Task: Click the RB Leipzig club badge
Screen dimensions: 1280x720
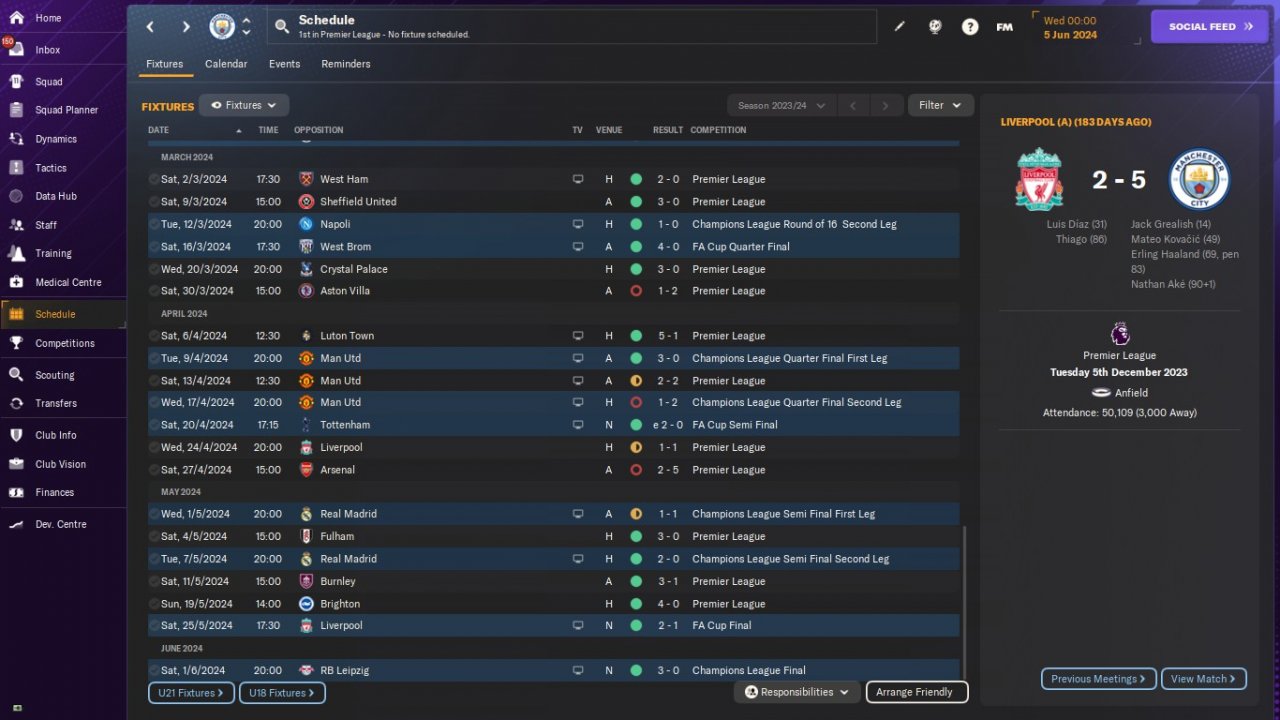Action: click(306, 670)
